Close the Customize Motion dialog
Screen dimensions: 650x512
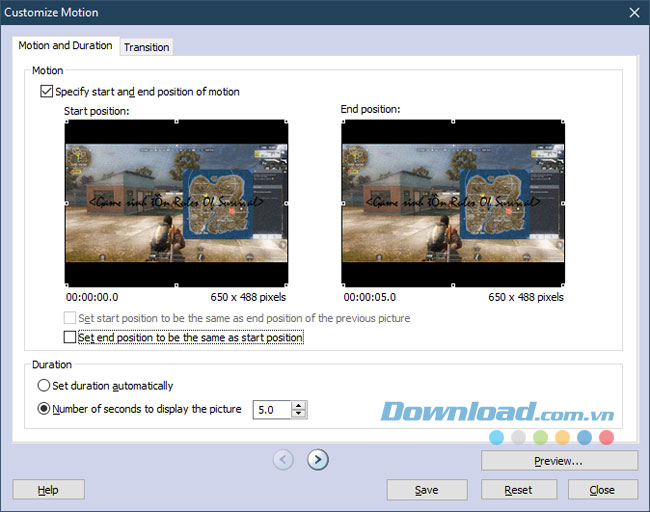coord(634,12)
